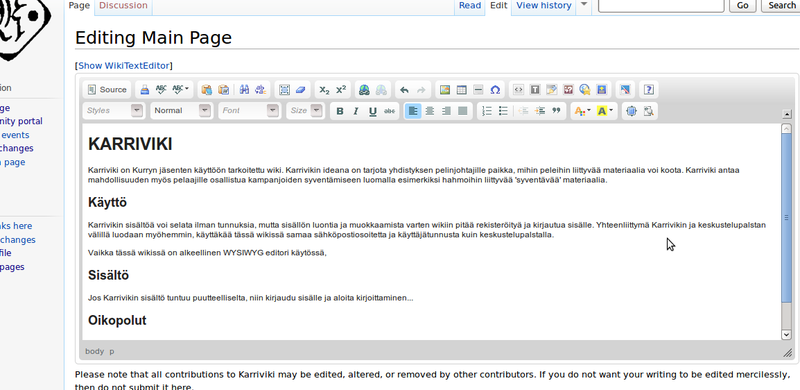Toggle italic formatting
This screenshot has width=800, height=390.
[x=356, y=111]
